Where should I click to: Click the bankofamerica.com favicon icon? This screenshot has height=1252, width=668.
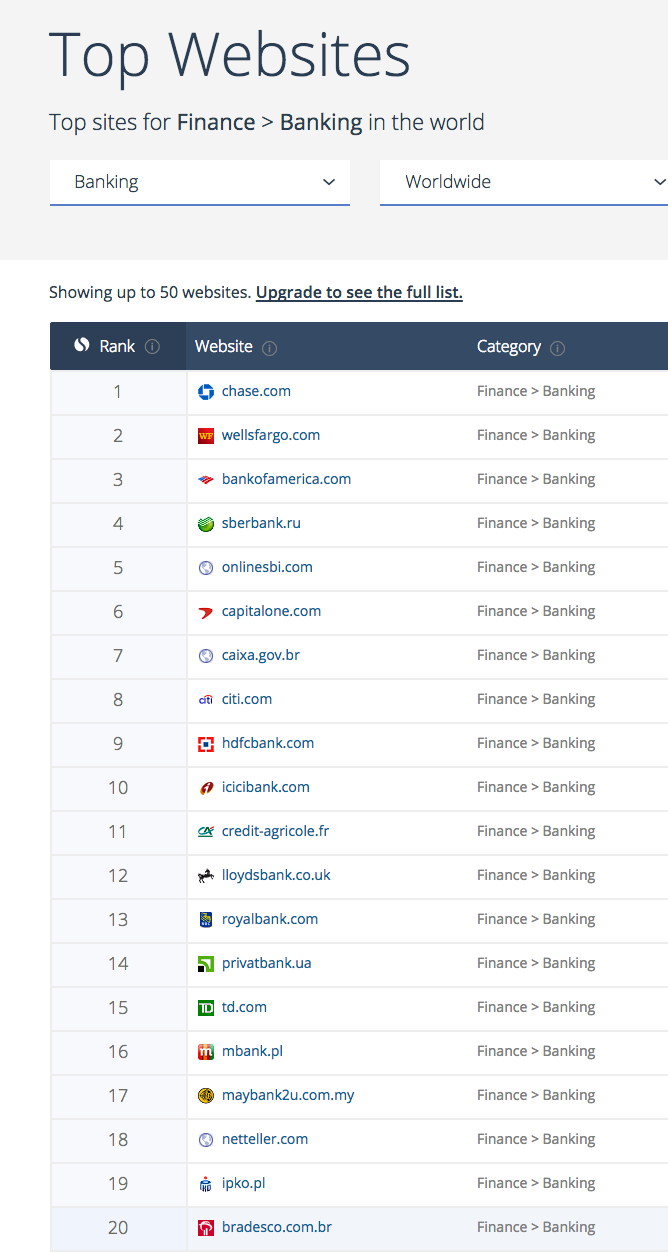pyautogui.click(x=206, y=480)
